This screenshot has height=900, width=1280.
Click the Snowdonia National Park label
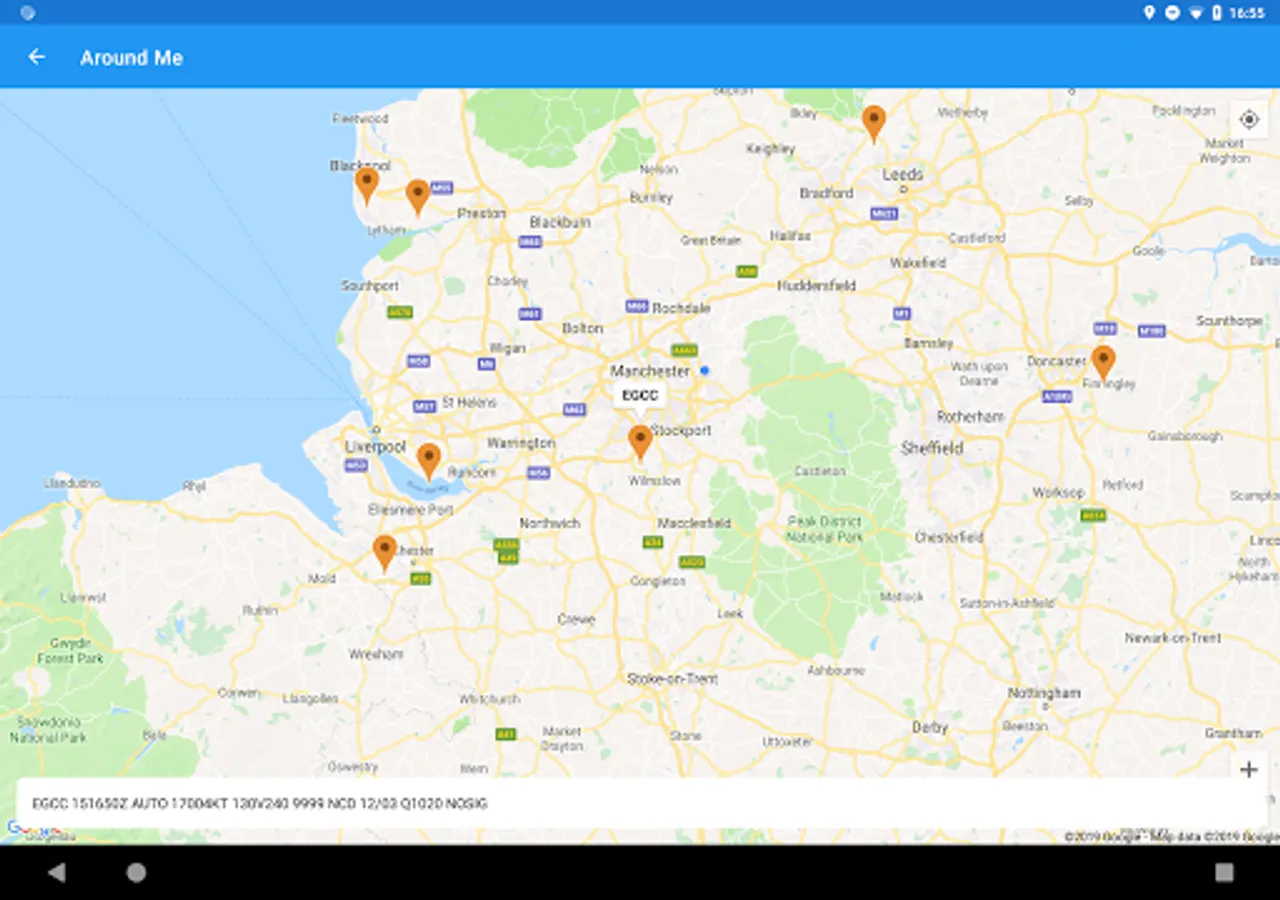click(48, 730)
